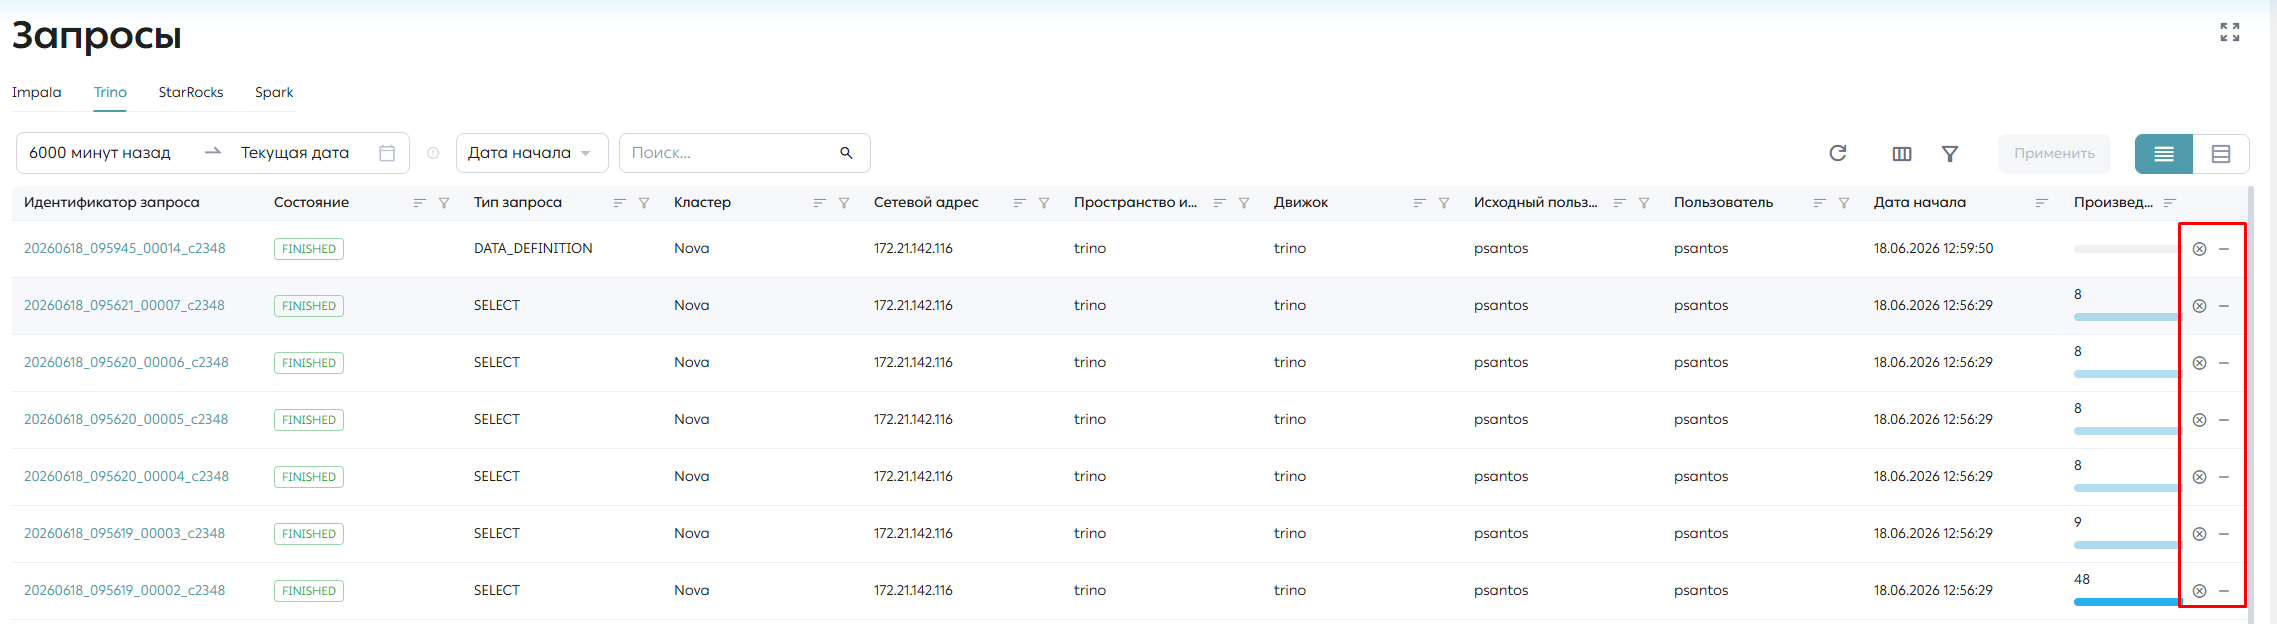Open the StarRocks tab
Viewport: 2277px width, 624px height.
[x=191, y=92]
